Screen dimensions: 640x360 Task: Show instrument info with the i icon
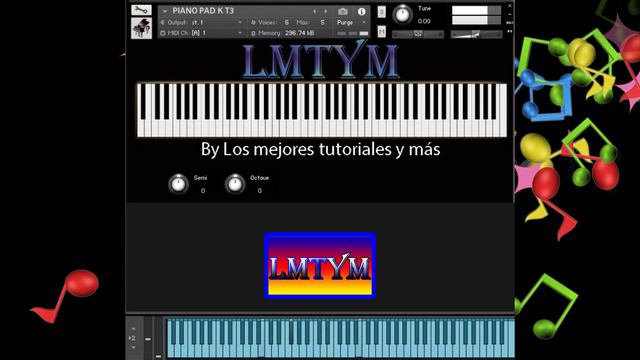pos(362,11)
